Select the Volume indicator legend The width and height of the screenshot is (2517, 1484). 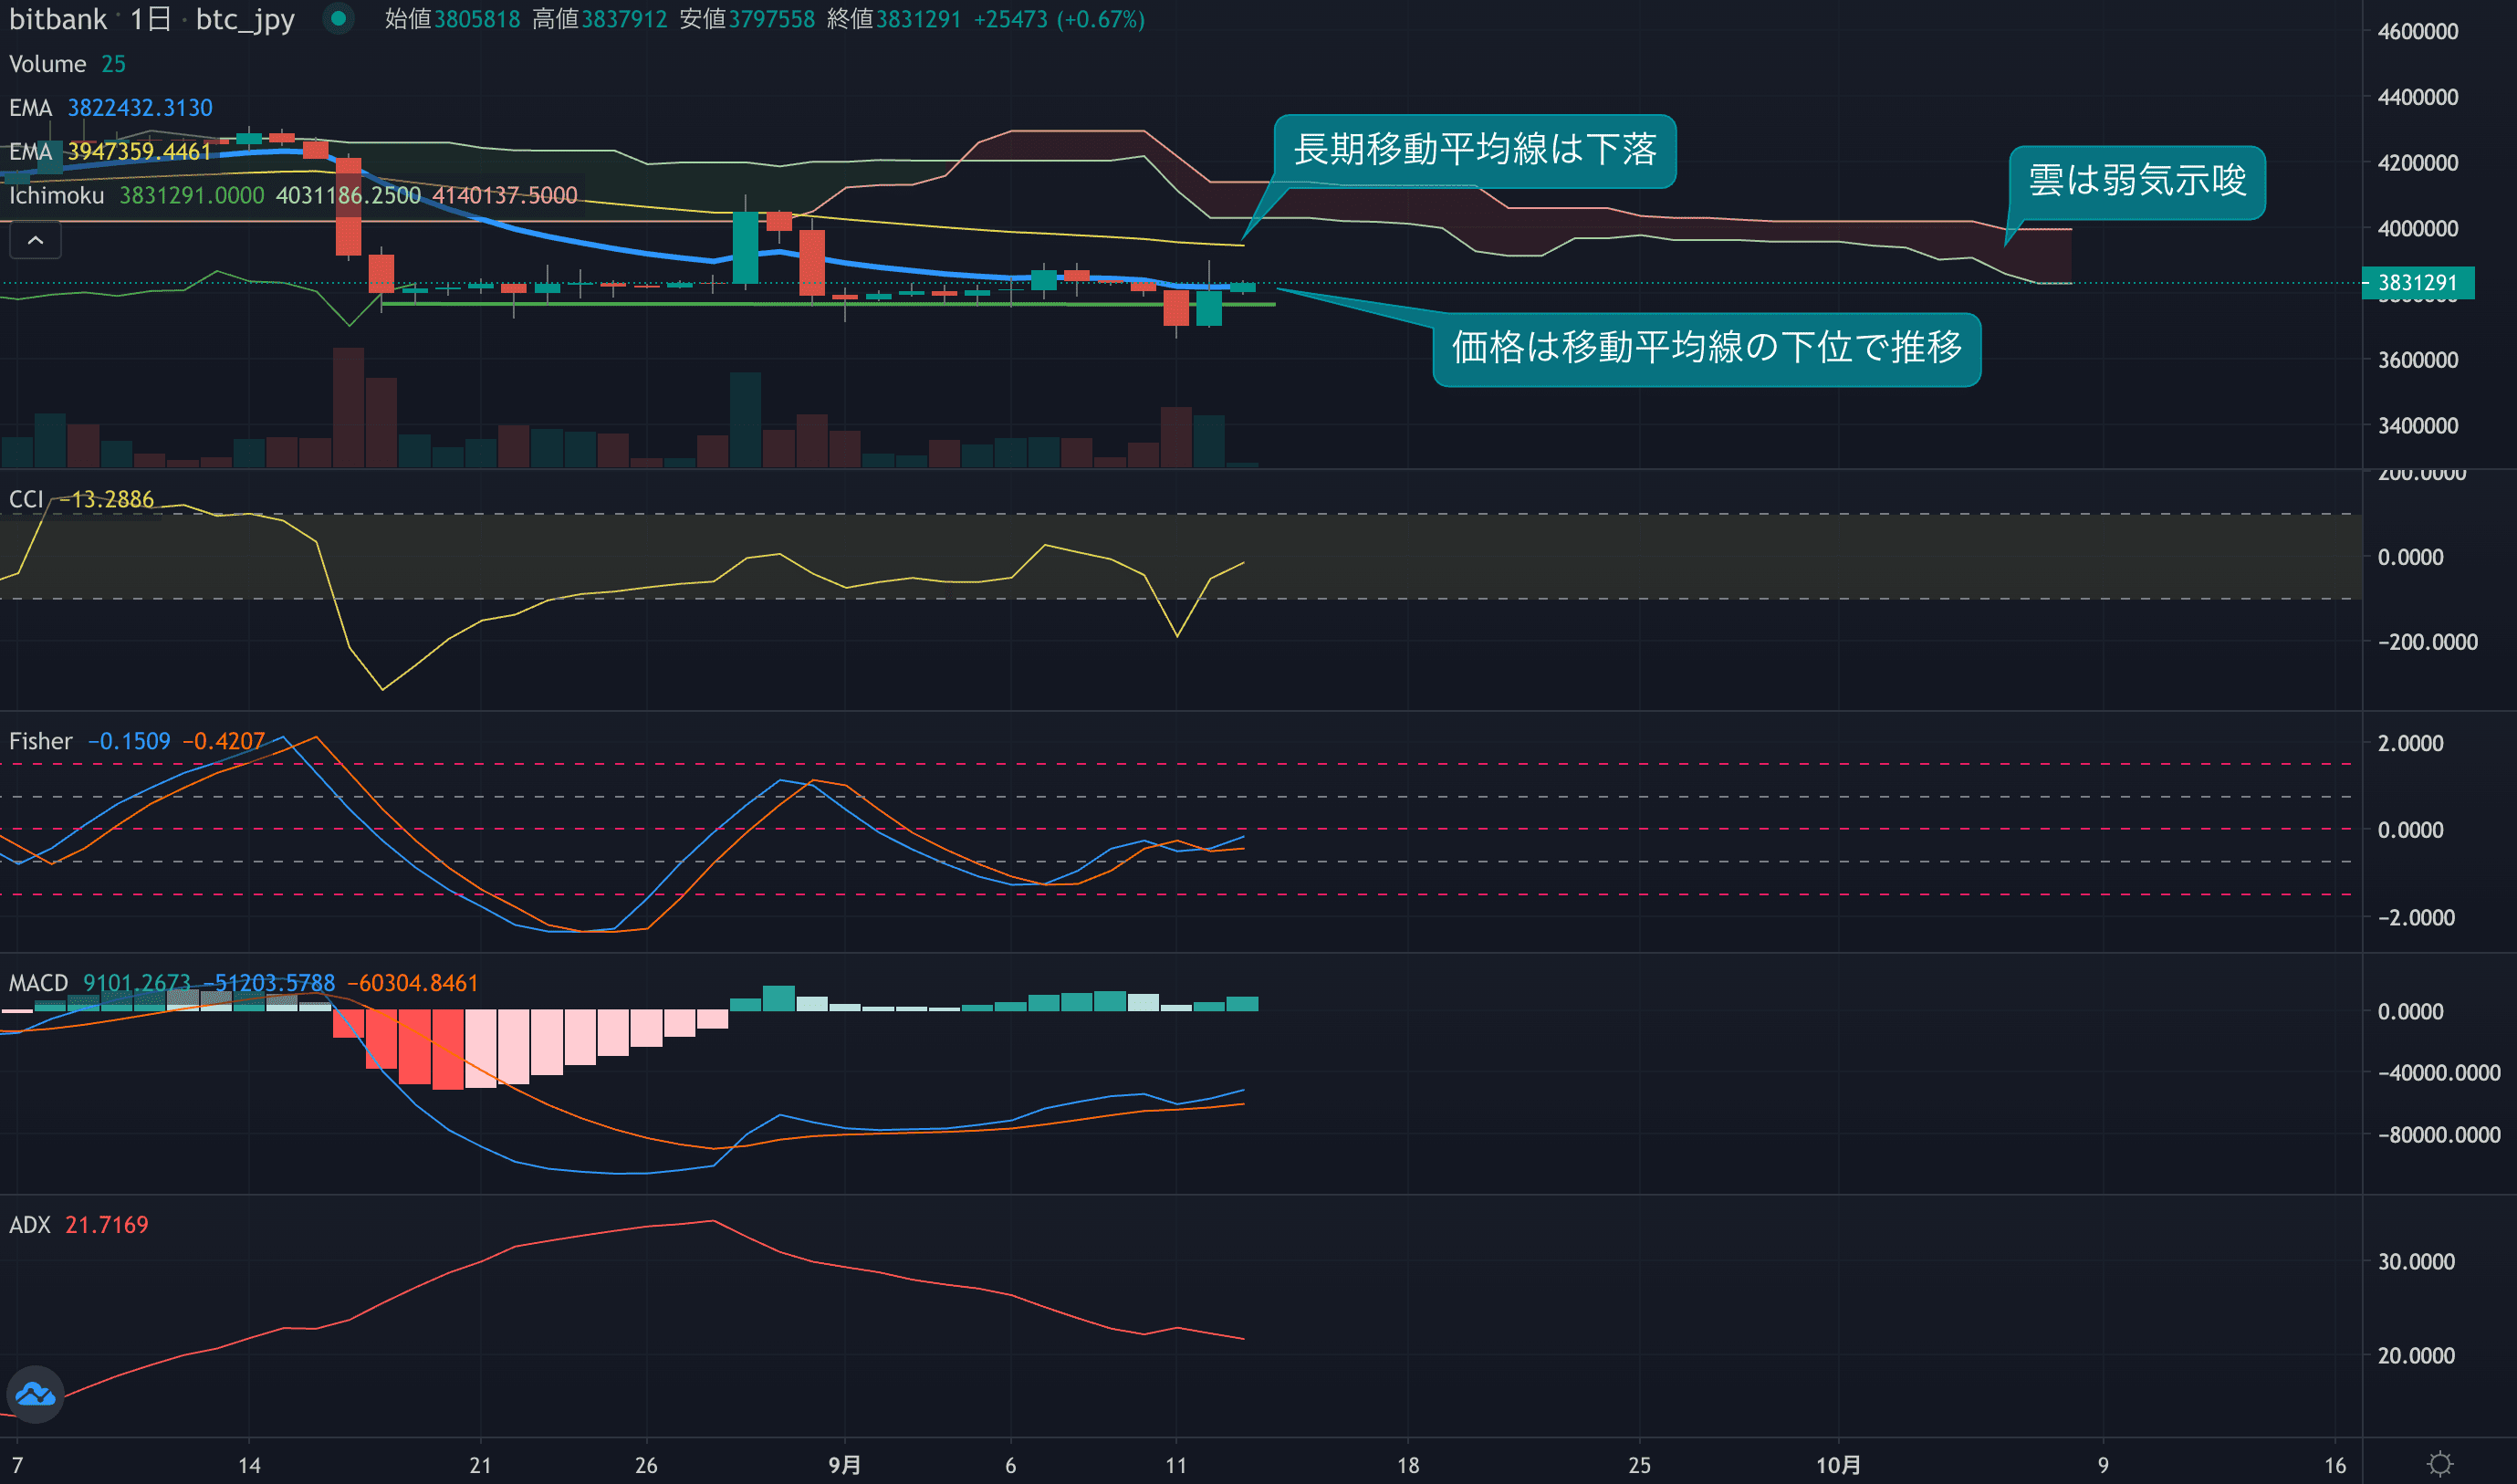(x=48, y=64)
